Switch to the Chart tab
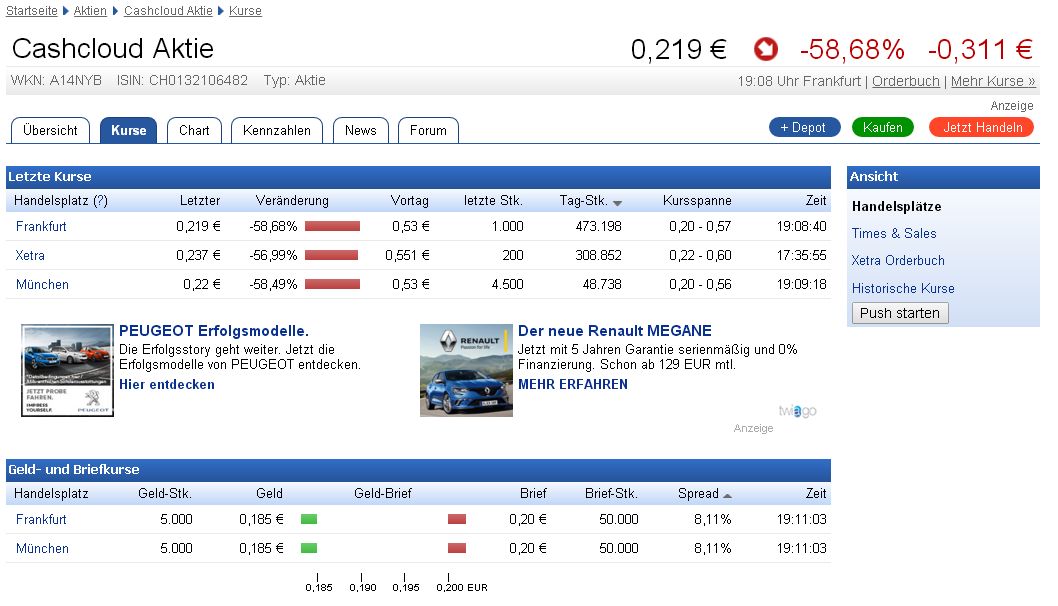Image resolution: width=1058 pixels, height=606 pixels. [193, 129]
